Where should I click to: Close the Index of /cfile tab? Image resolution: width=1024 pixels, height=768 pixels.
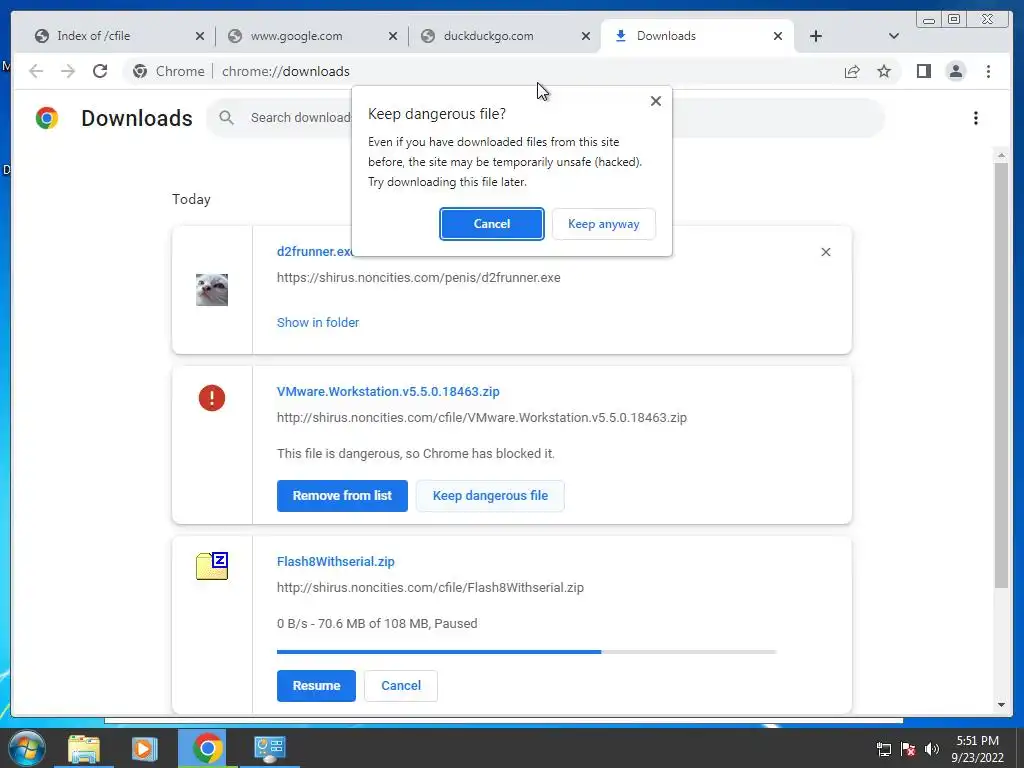click(200, 36)
